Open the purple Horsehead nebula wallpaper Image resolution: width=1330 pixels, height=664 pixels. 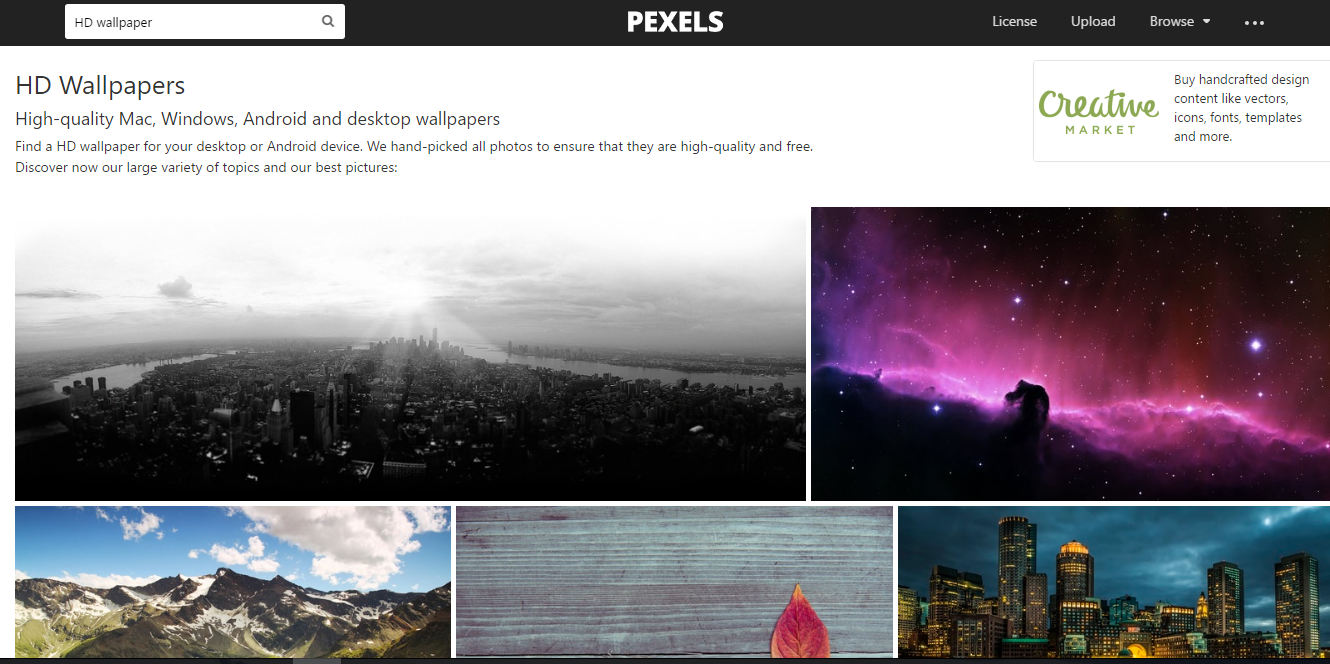click(1070, 353)
